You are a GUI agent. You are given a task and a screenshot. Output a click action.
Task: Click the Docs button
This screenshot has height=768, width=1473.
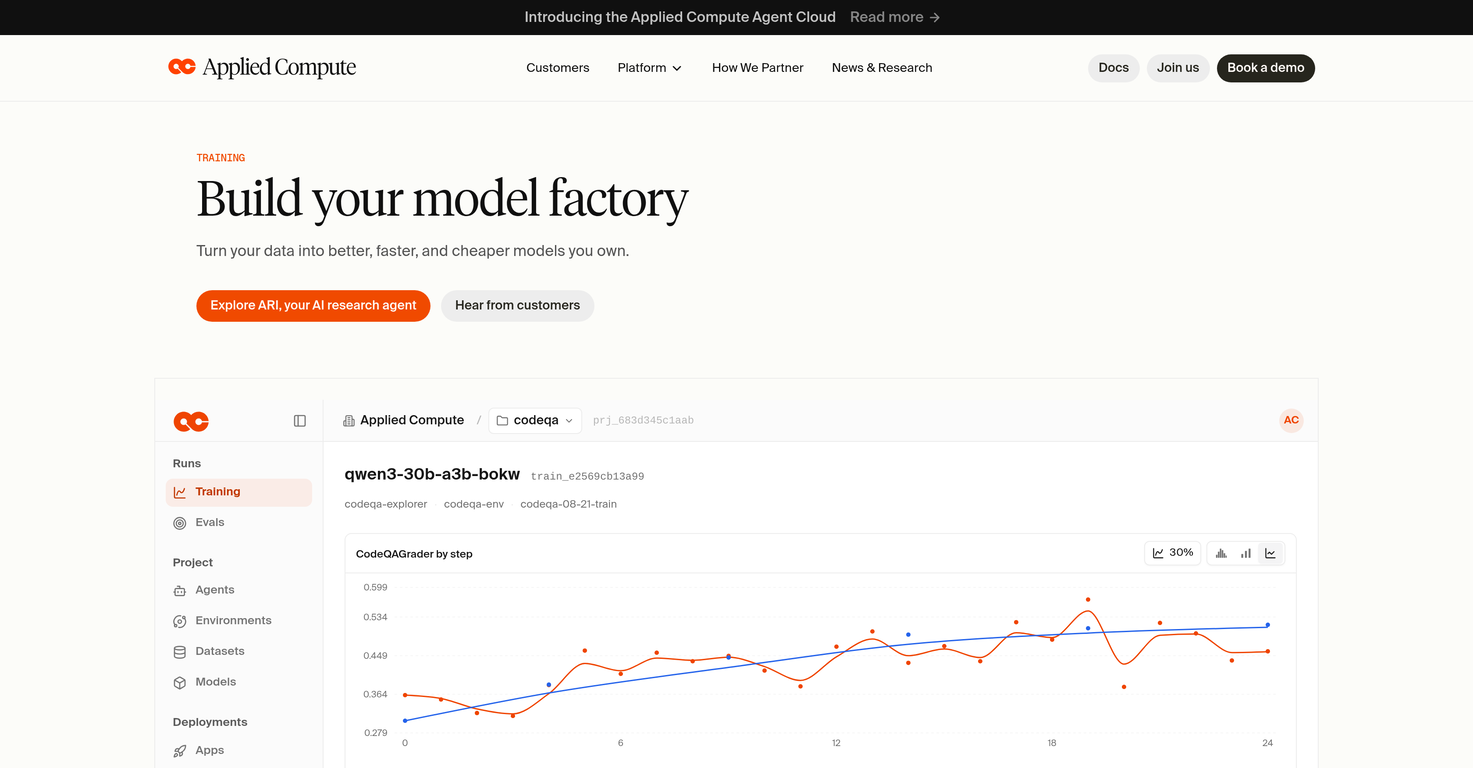pos(1114,68)
